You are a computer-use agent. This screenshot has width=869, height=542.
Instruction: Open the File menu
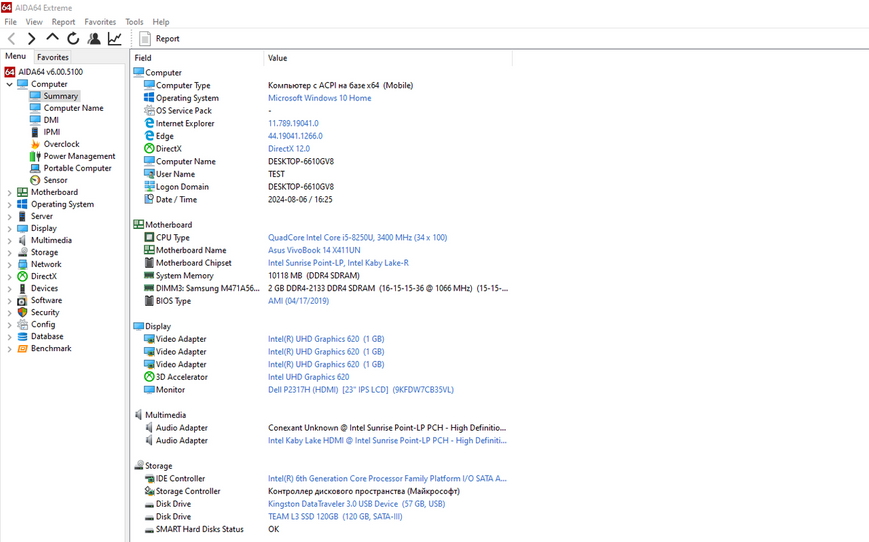point(11,22)
